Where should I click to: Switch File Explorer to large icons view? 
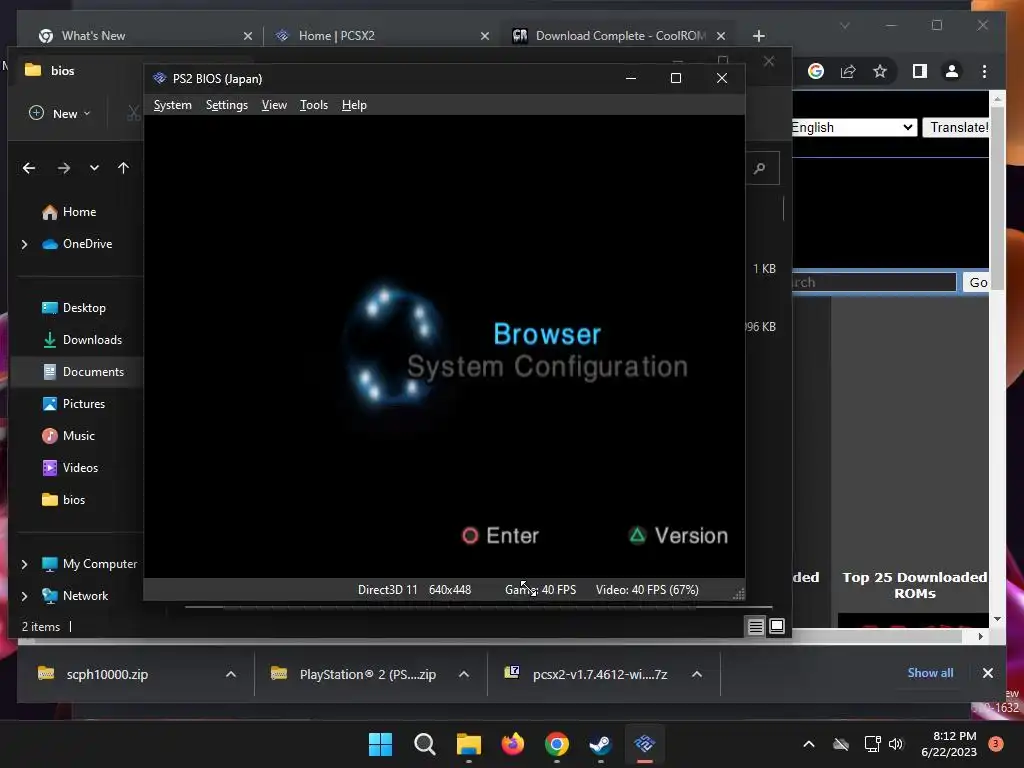pyautogui.click(x=776, y=626)
